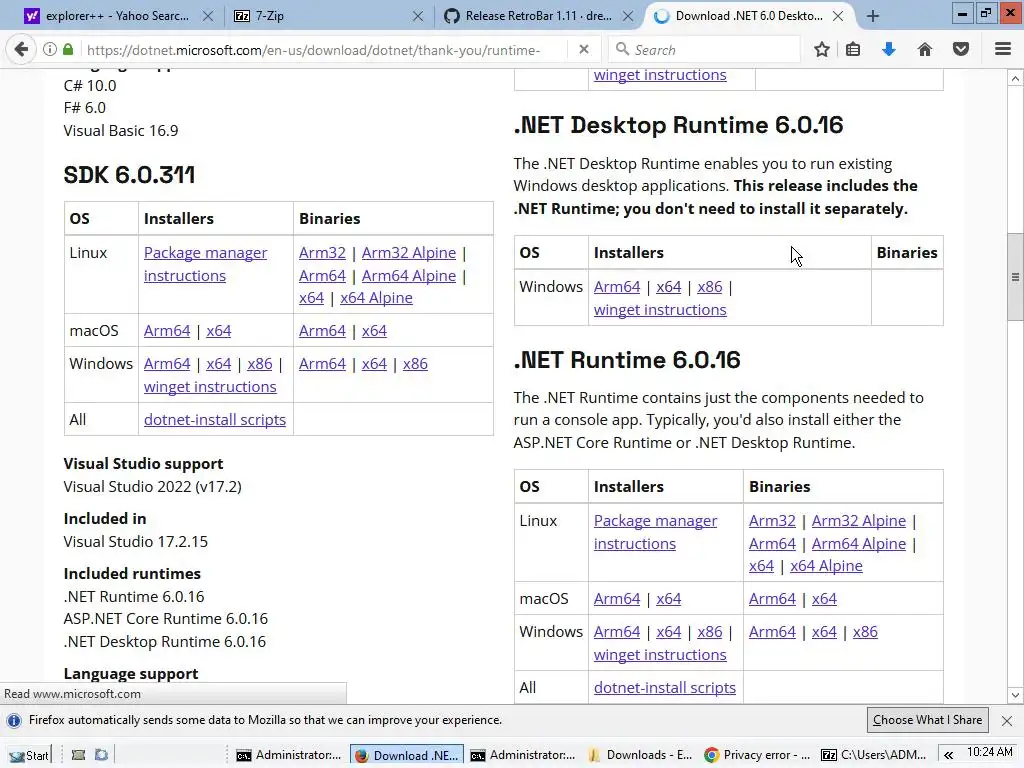
Task: Go to the Firefox home page icon
Action: pyautogui.click(x=925, y=49)
